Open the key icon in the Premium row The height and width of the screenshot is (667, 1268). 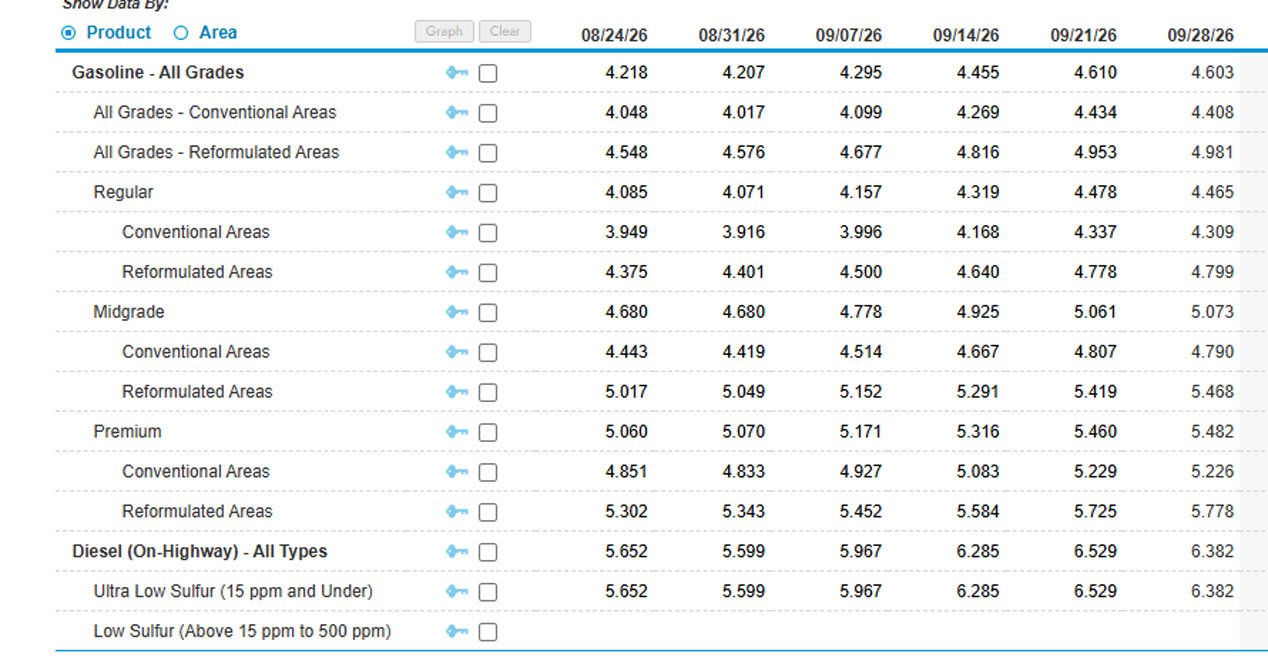tap(457, 432)
